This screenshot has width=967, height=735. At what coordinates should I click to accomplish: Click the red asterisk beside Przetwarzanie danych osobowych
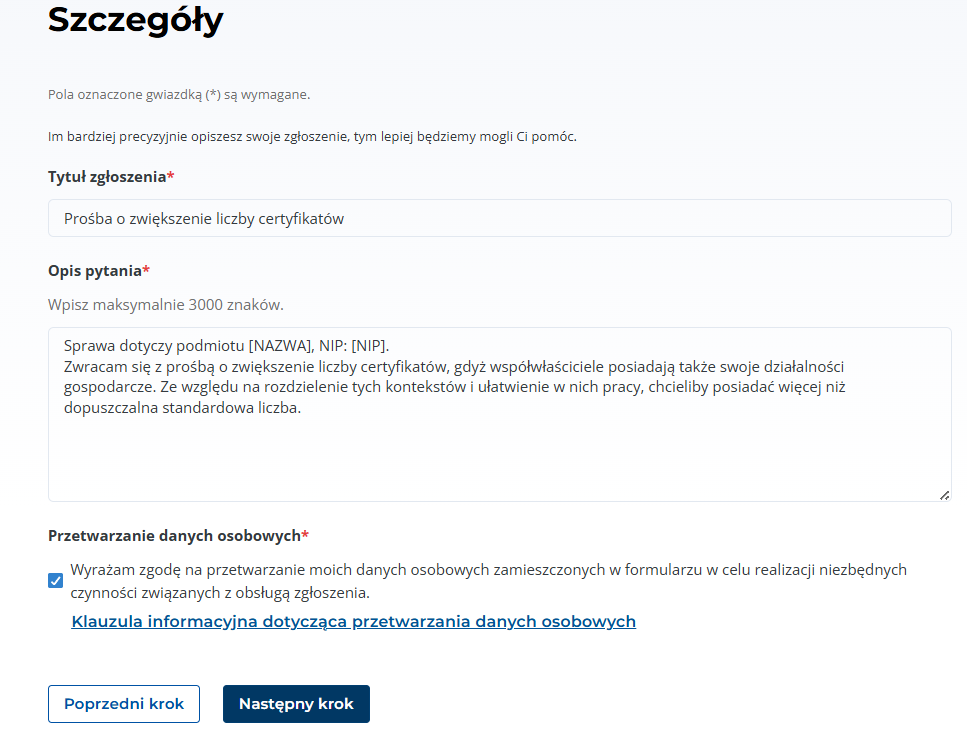(x=305, y=535)
